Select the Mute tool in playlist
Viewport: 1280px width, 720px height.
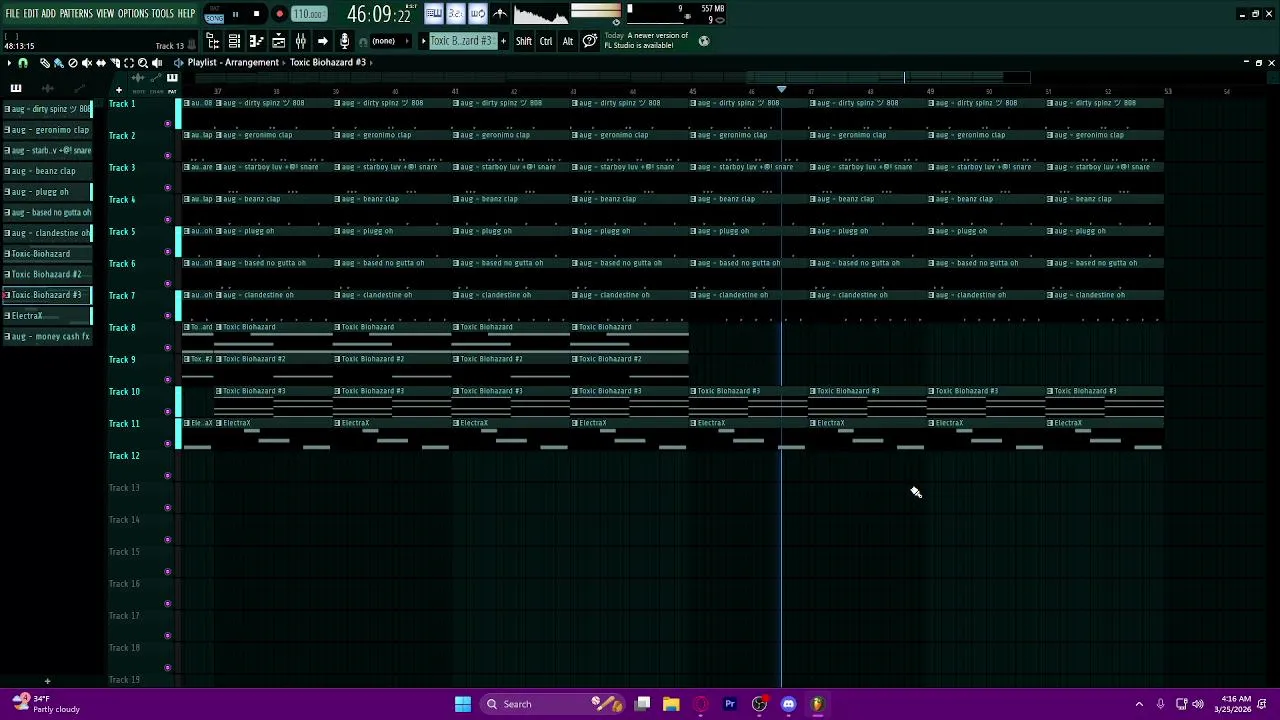(x=86, y=63)
